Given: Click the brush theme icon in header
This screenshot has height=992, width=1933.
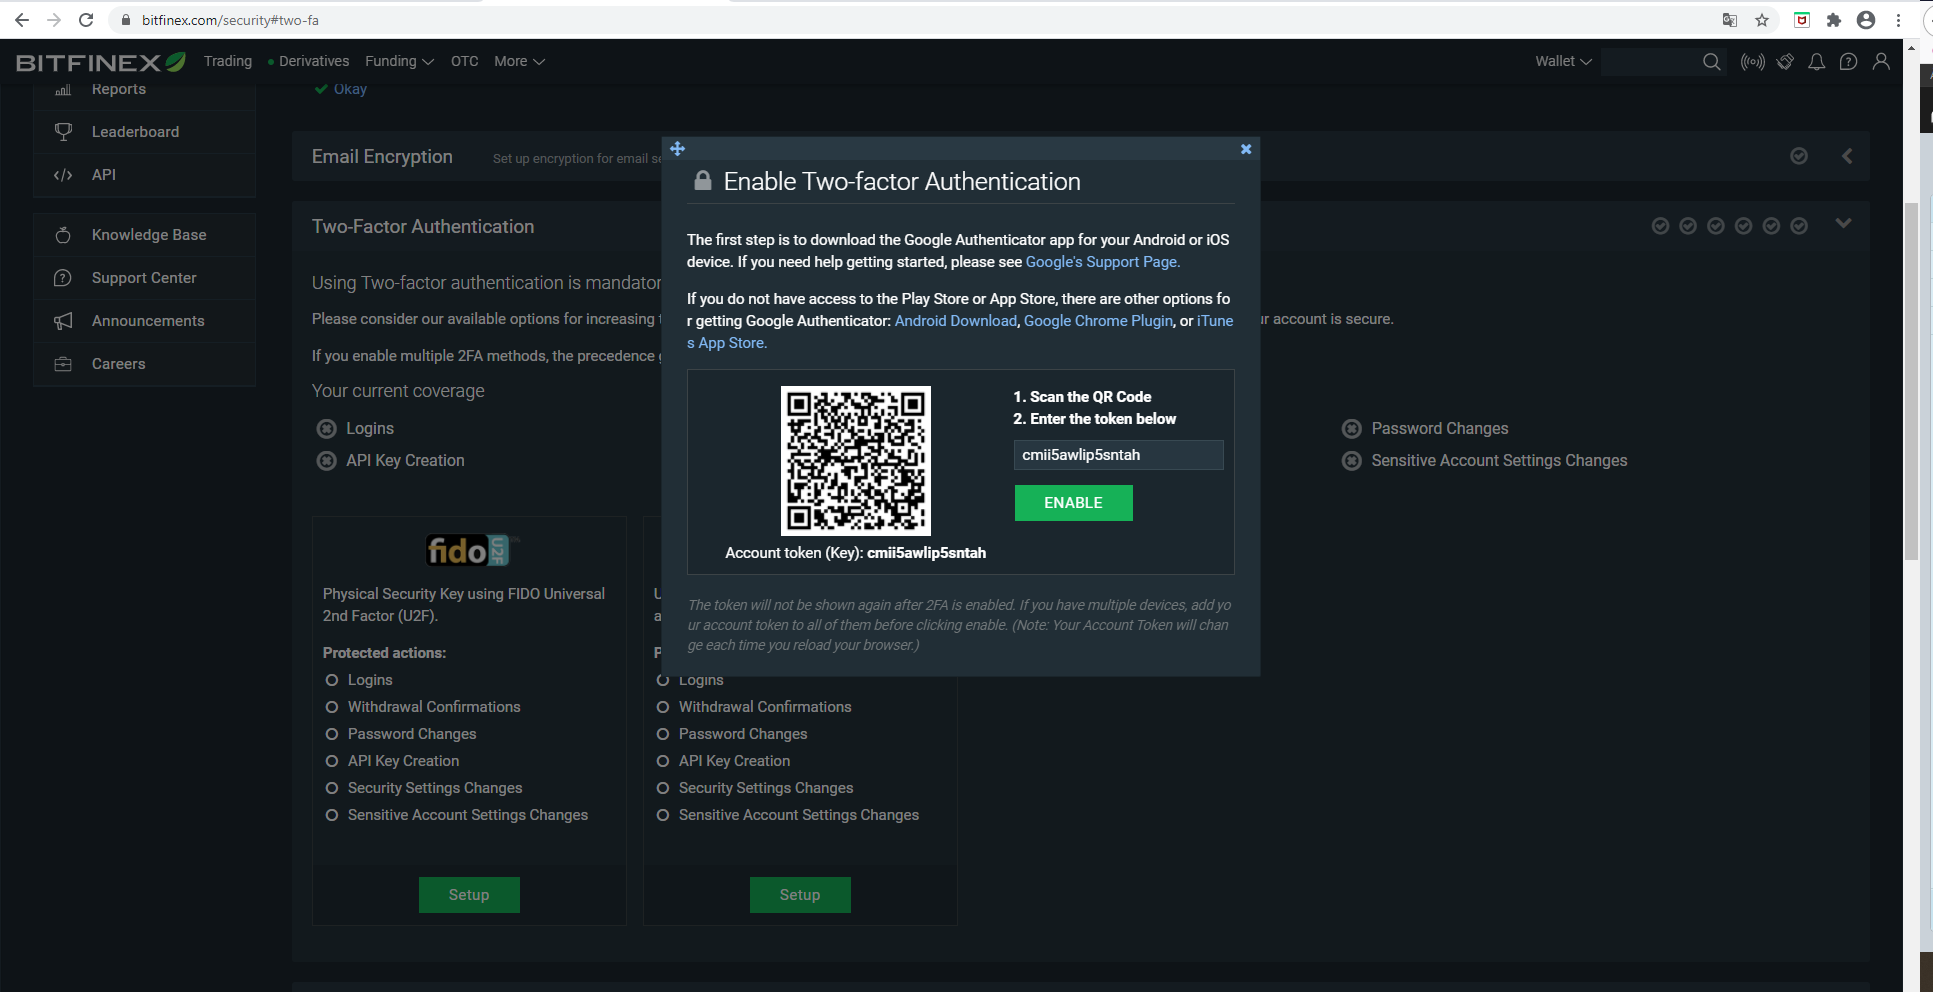Looking at the screenshot, I should pyautogui.click(x=1785, y=62).
